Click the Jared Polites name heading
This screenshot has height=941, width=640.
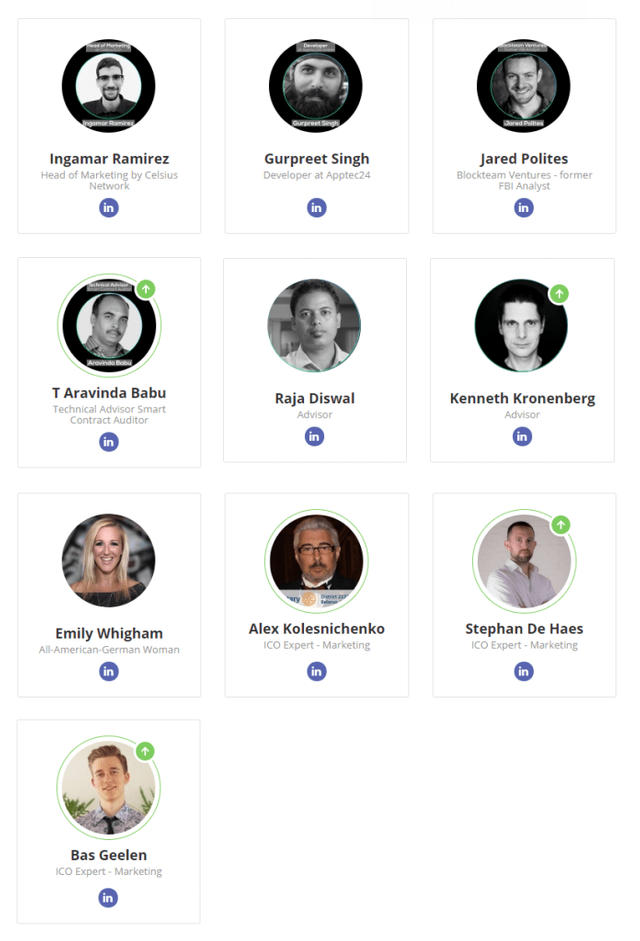(524, 159)
